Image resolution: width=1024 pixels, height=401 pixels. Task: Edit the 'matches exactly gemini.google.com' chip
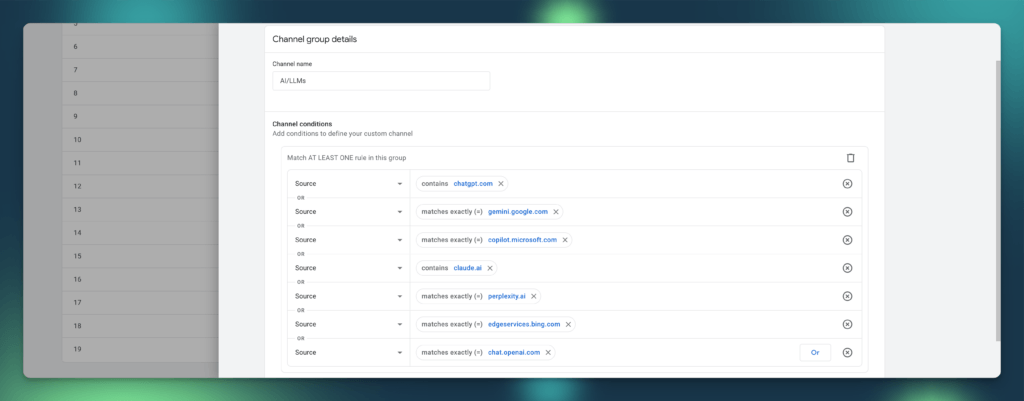489,212
